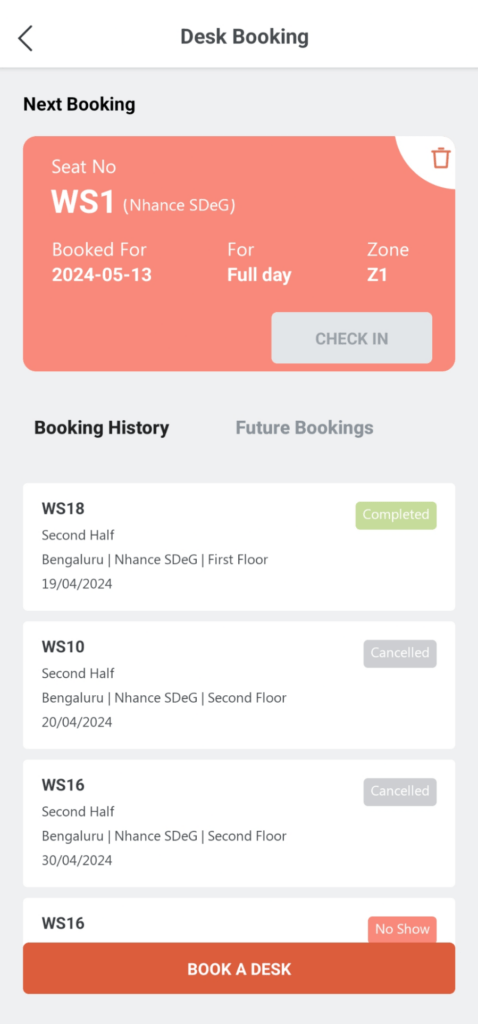Image resolution: width=478 pixels, height=1024 pixels.
Task: Tap the Desk Booking page title
Action: [244, 37]
